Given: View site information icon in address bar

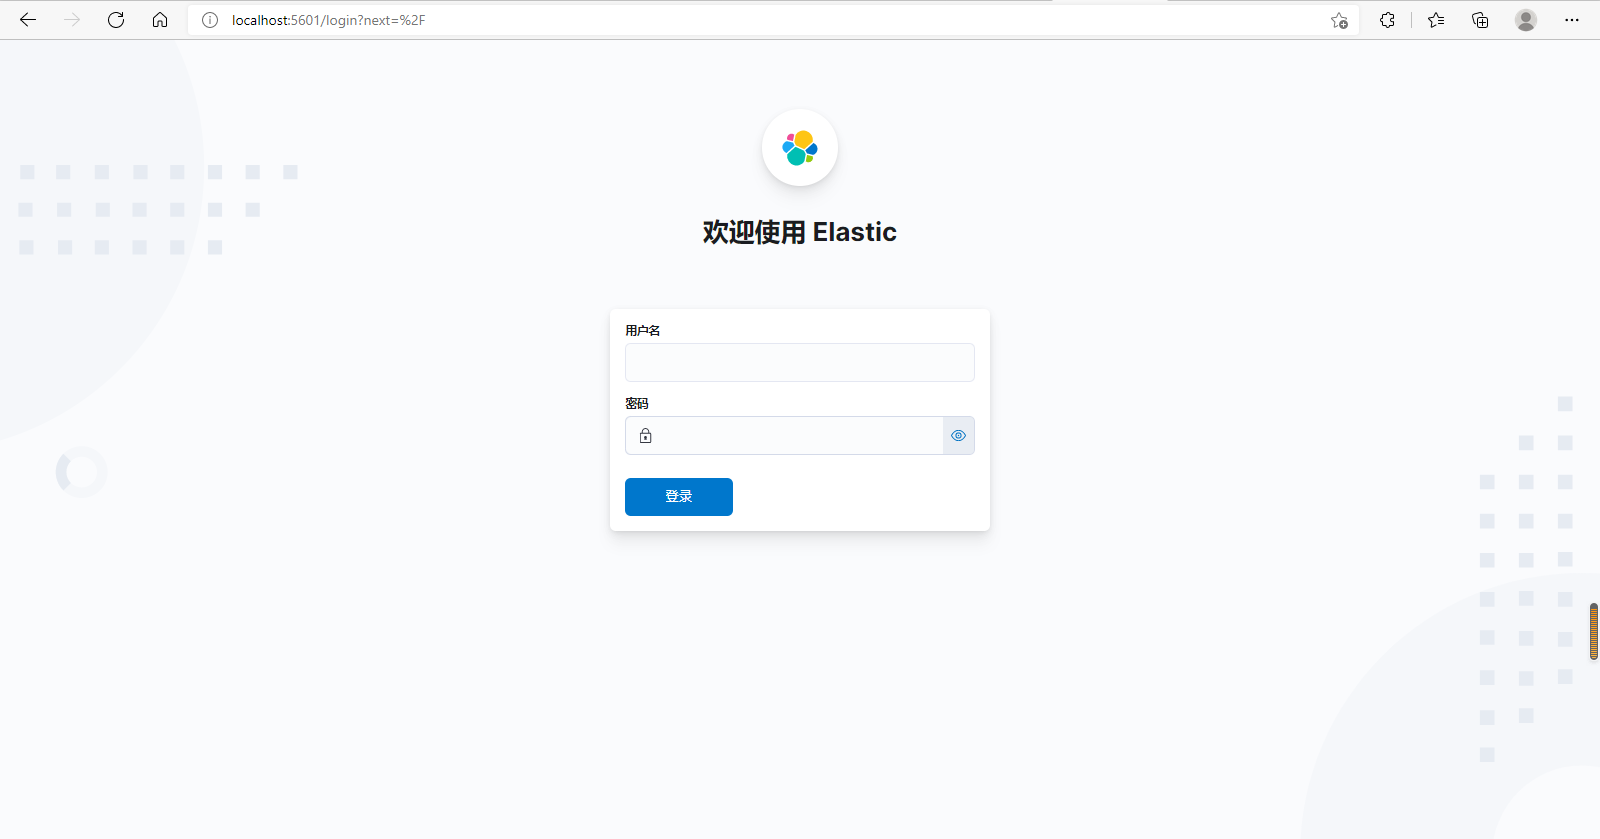Looking at the screenshot, I should [x=210, y=20].
